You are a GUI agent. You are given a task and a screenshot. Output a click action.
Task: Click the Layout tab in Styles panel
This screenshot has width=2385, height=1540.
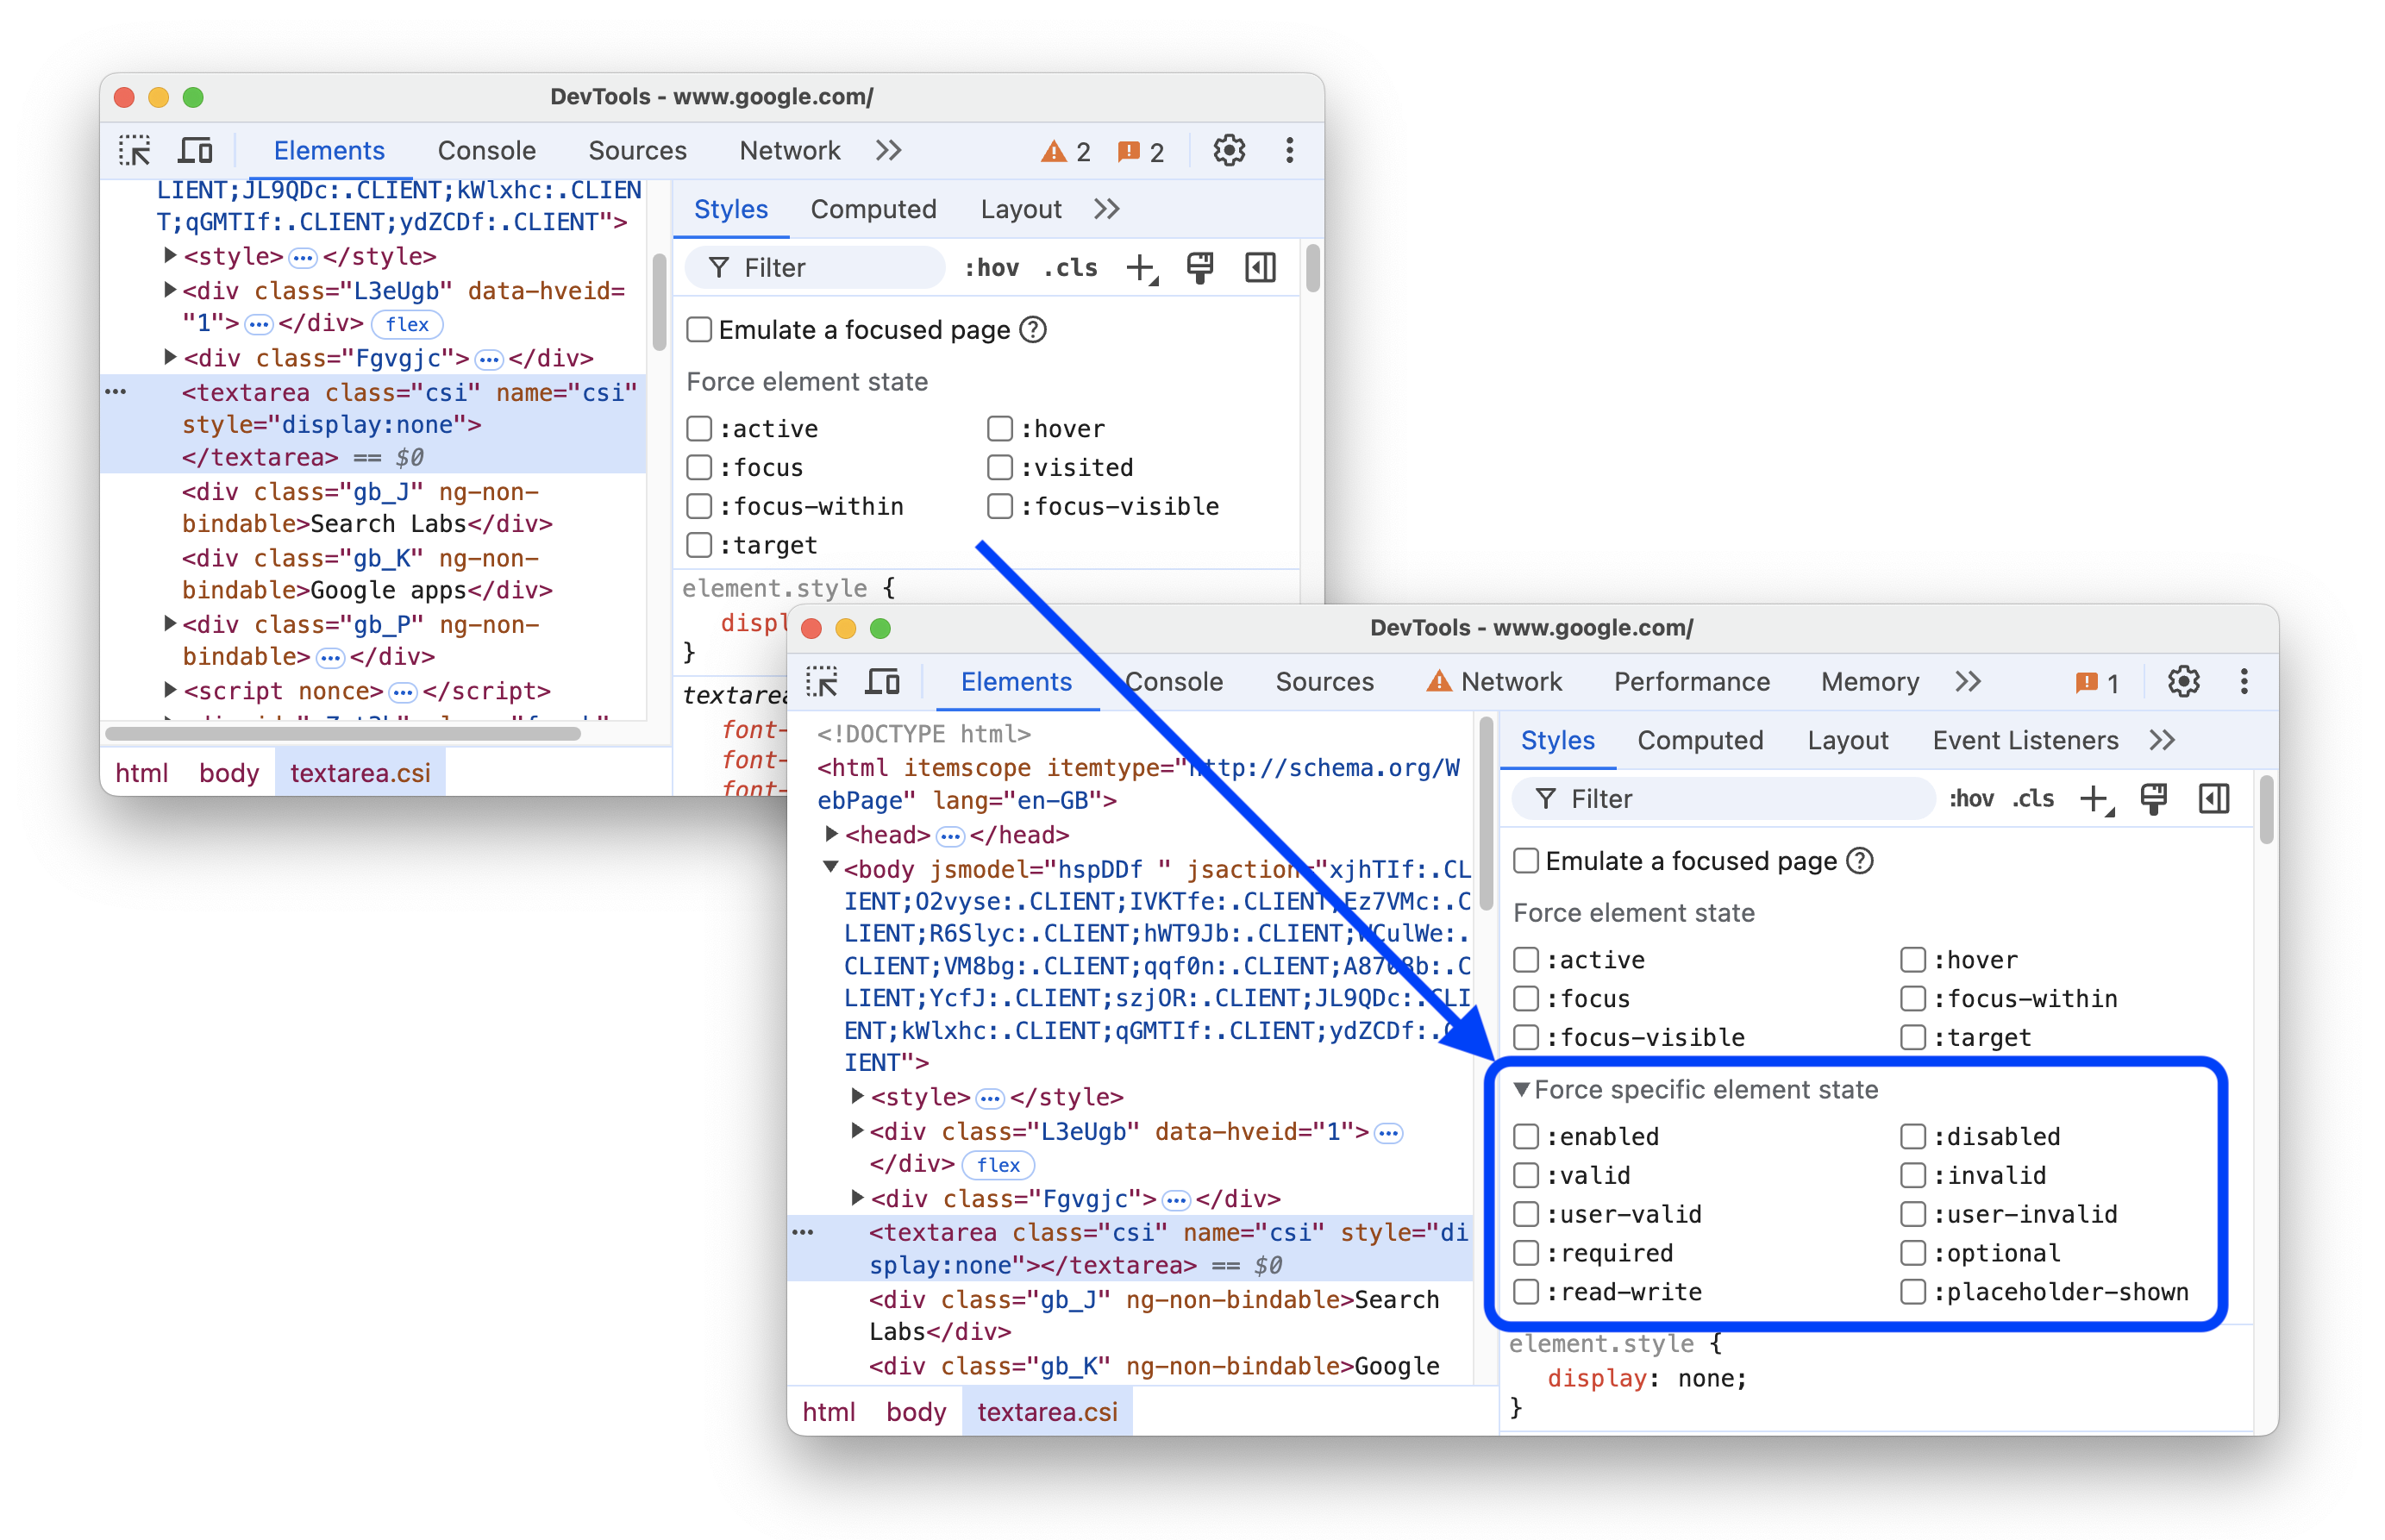[x=1025, y=209]
